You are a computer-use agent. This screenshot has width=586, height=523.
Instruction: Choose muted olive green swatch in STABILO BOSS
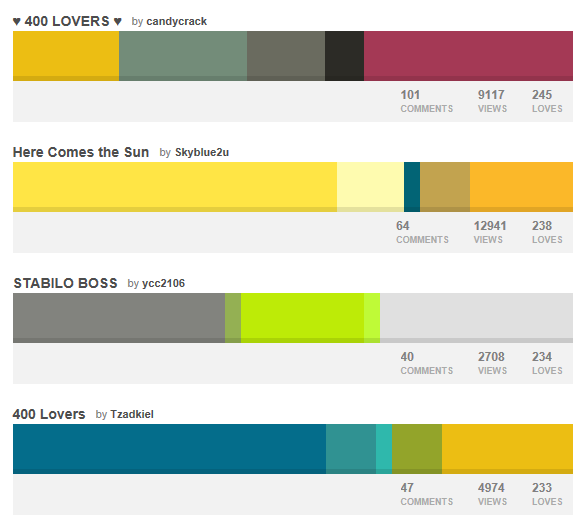point(233,318)
